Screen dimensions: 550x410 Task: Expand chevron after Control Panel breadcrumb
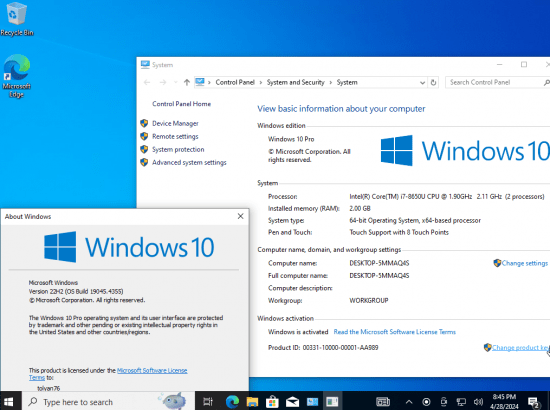pos(261,82)
